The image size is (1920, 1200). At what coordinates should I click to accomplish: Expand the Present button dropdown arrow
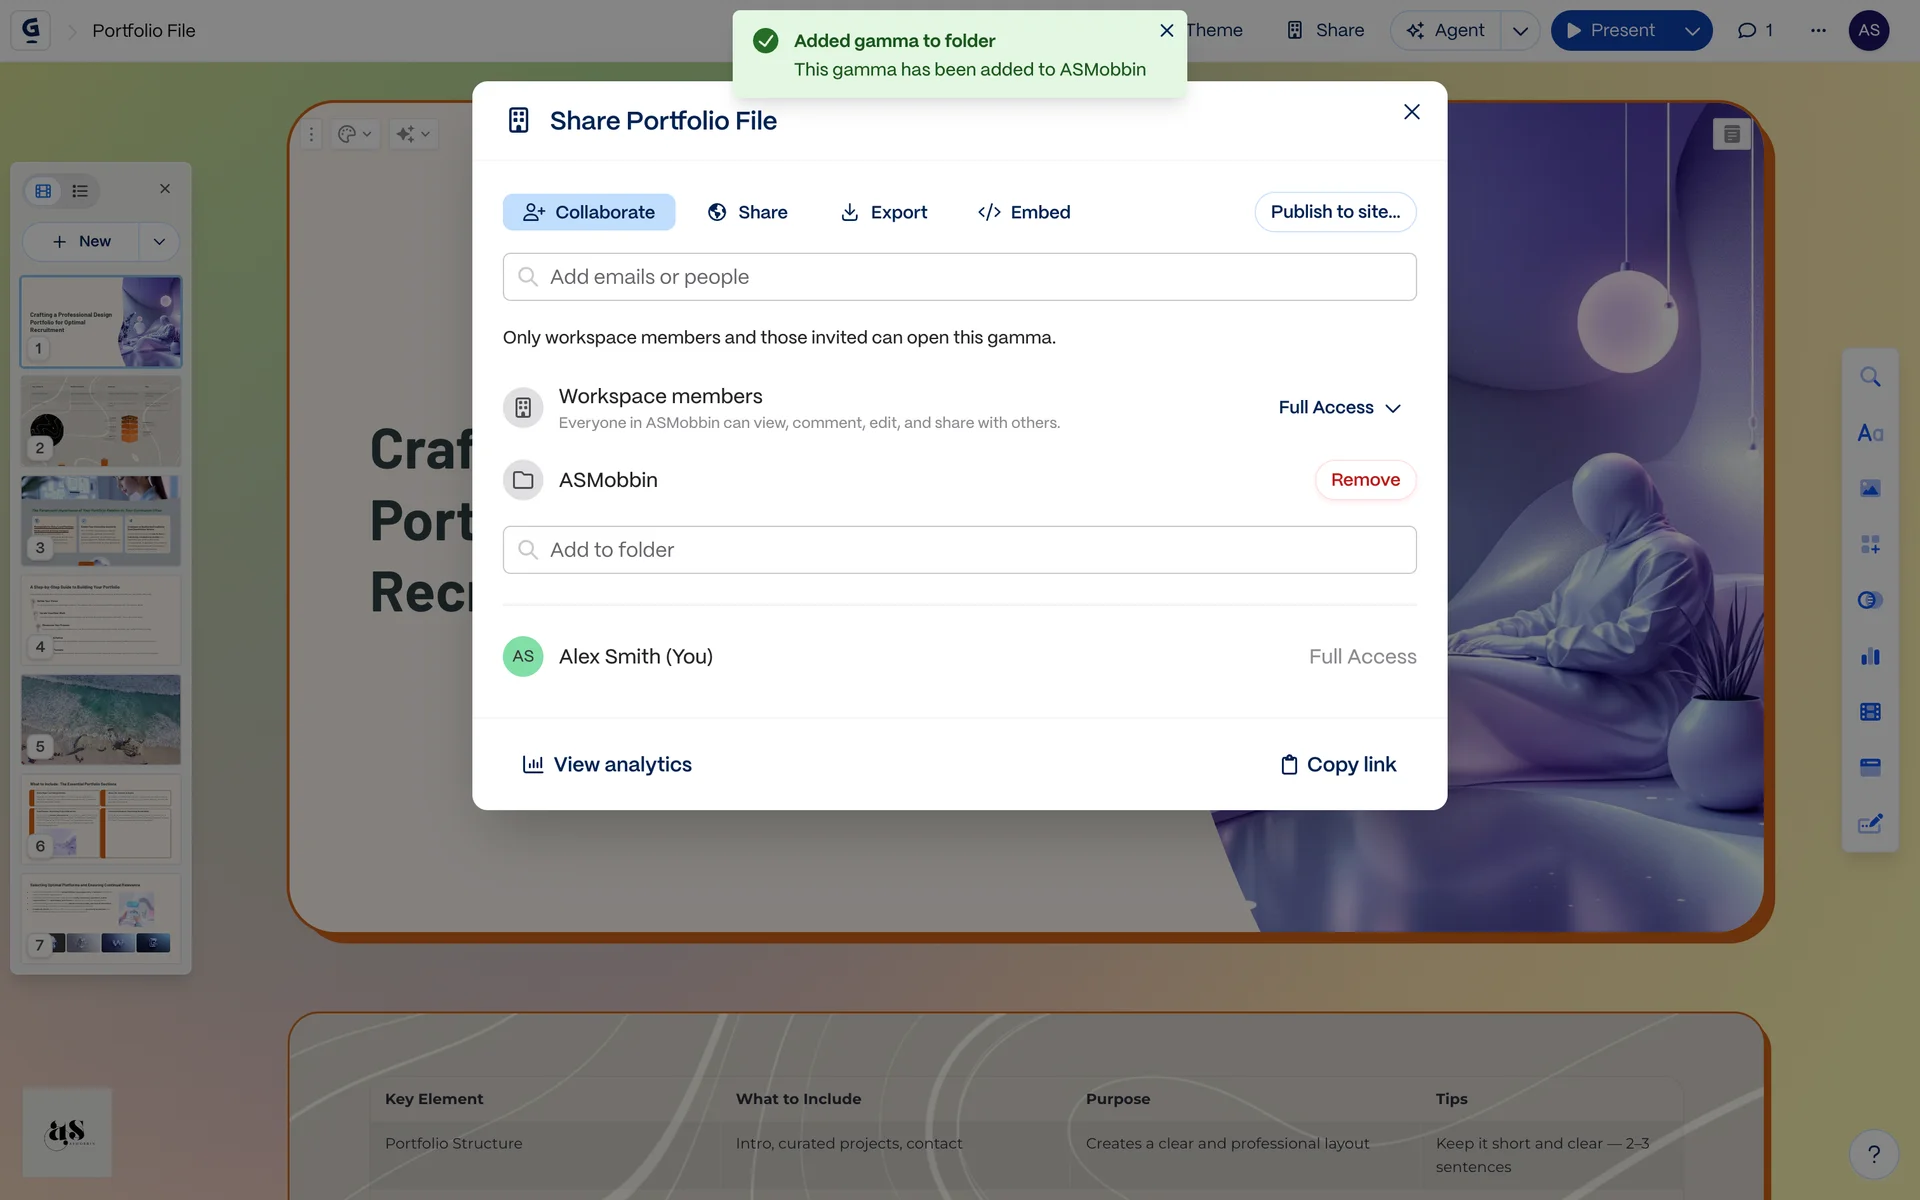(x=1691, y=30)
